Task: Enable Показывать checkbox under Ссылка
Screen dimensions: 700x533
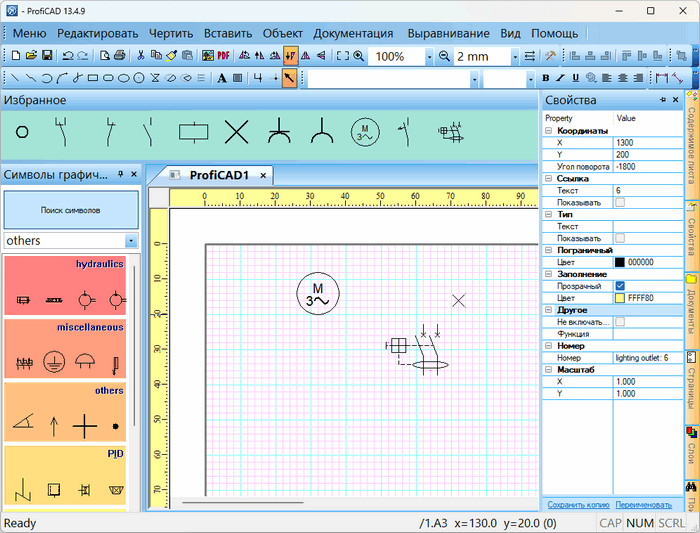Action: coord(620,202)
